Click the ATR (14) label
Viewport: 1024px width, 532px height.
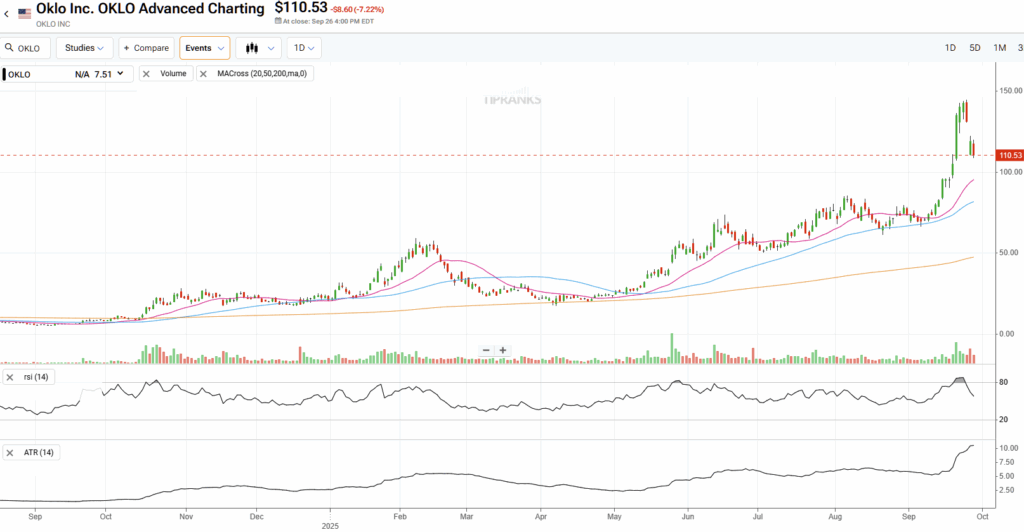[x=39, y=452]
